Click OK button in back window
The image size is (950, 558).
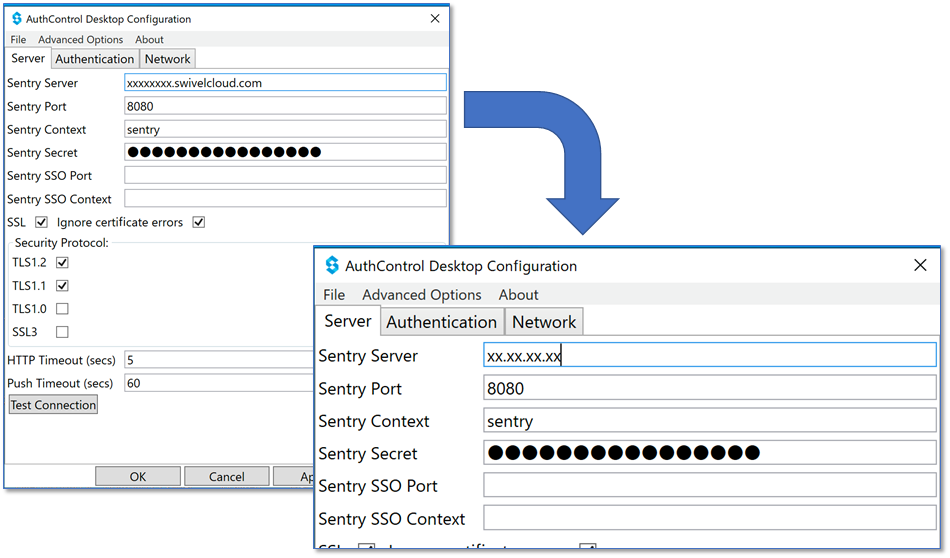click(138, 476)
